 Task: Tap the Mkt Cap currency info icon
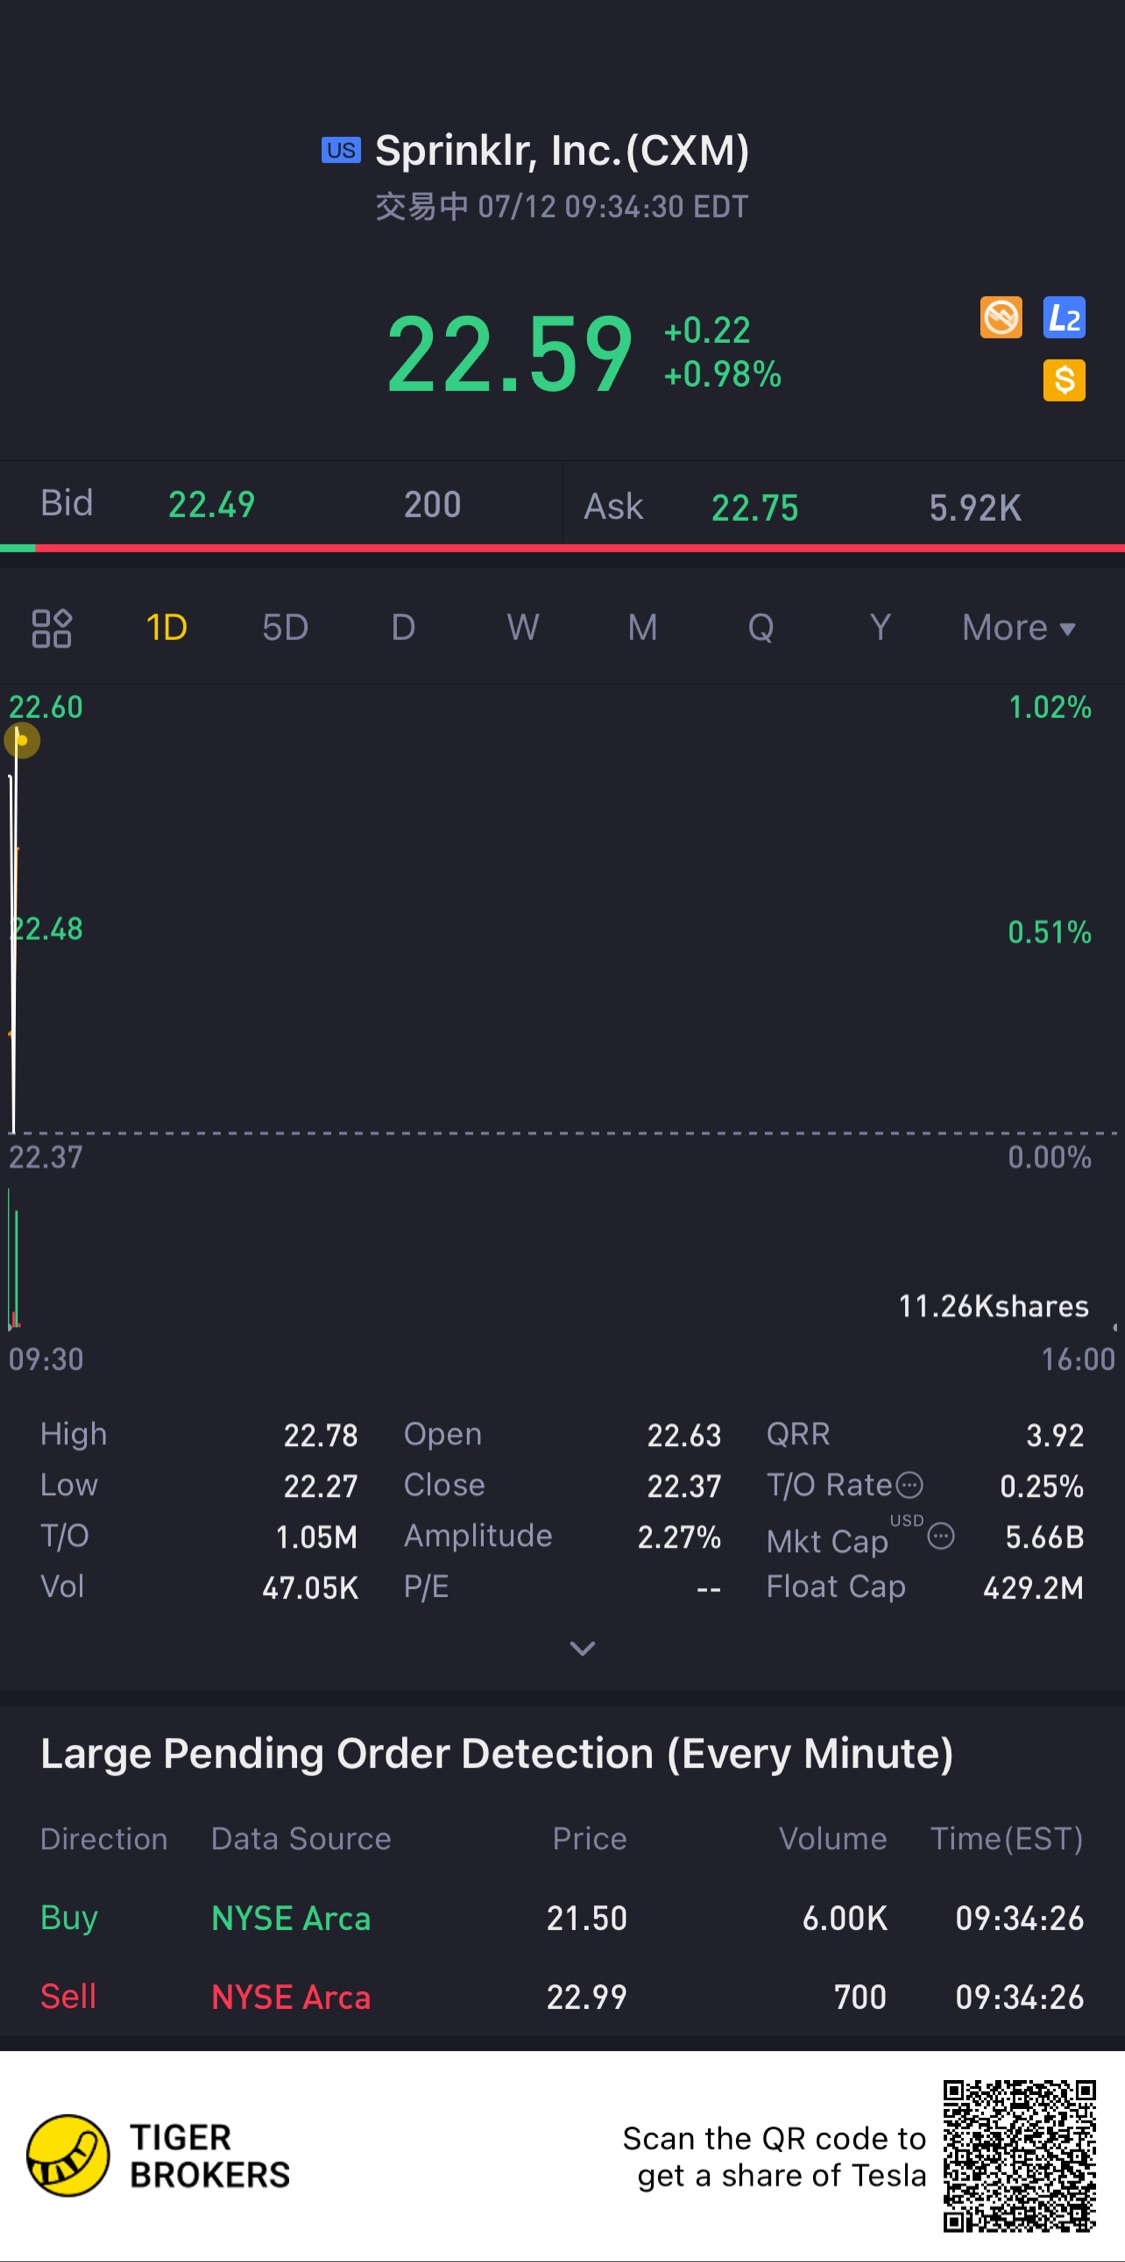(x=941, y=1536)
